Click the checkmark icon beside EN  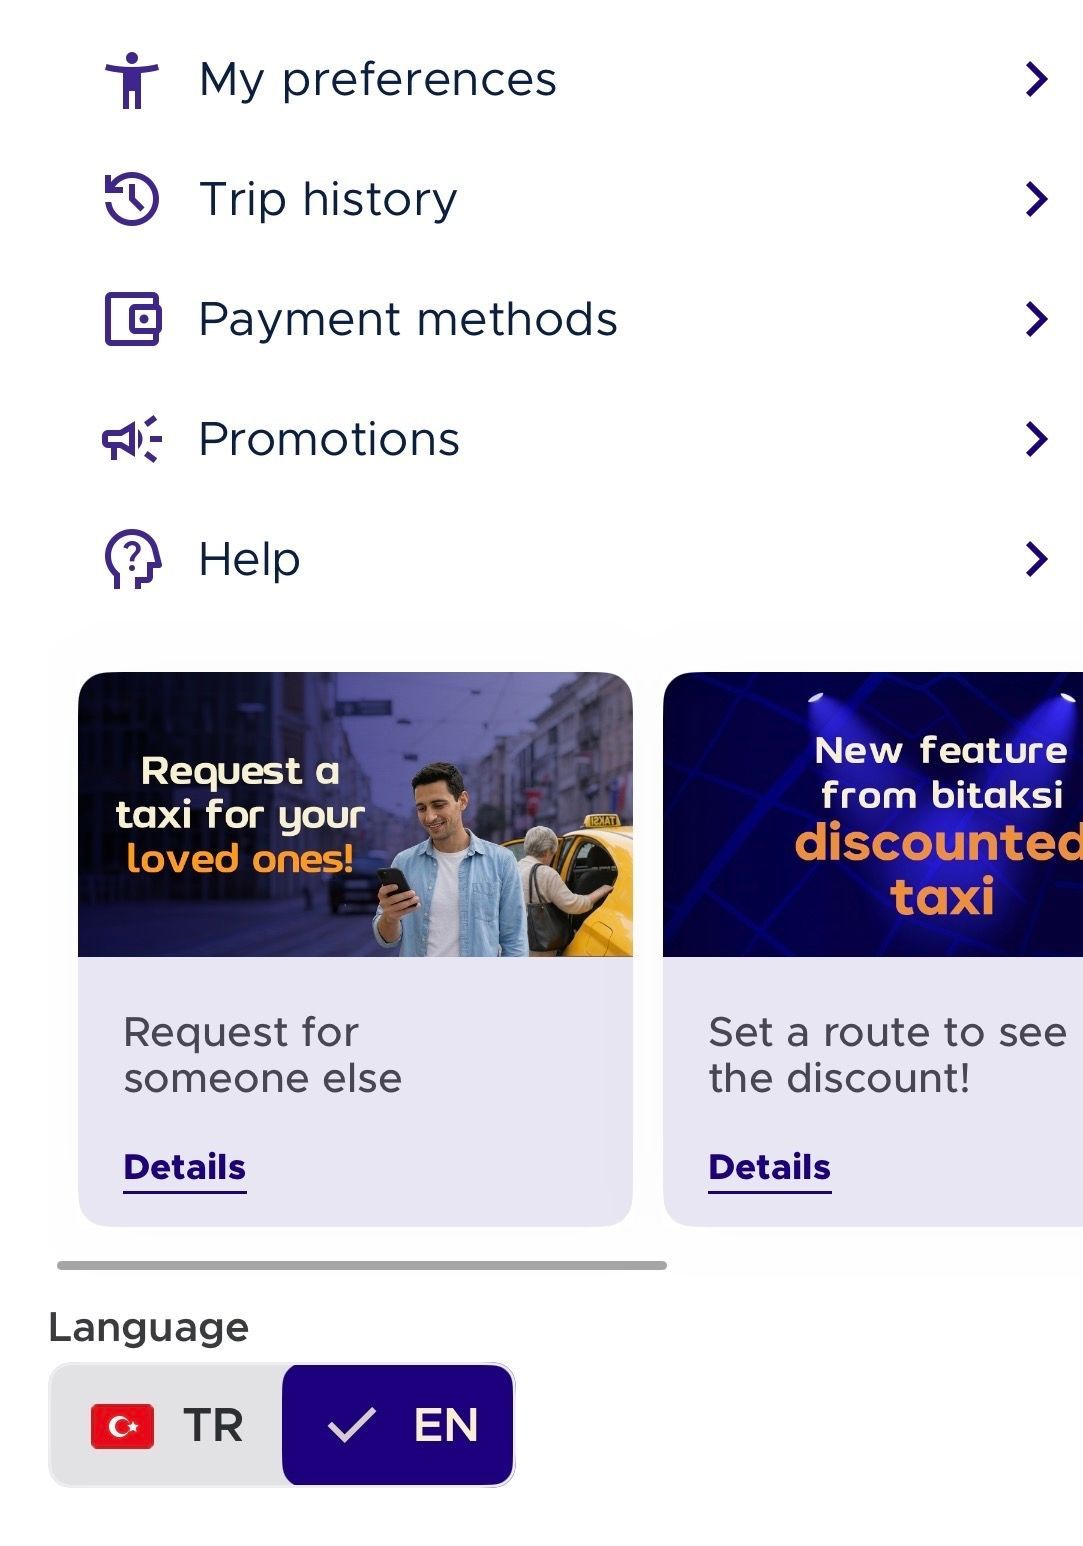pos(351,1426)
